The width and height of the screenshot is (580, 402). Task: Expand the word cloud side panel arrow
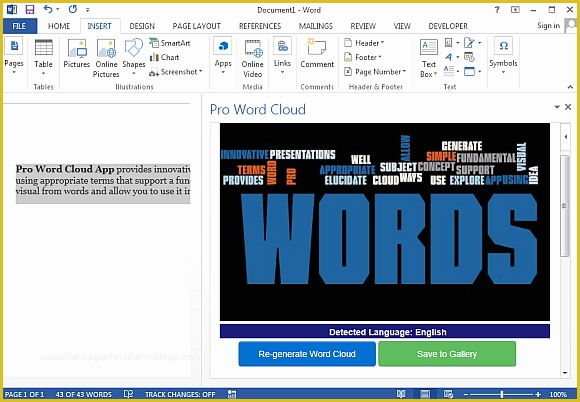click(566, 137)
